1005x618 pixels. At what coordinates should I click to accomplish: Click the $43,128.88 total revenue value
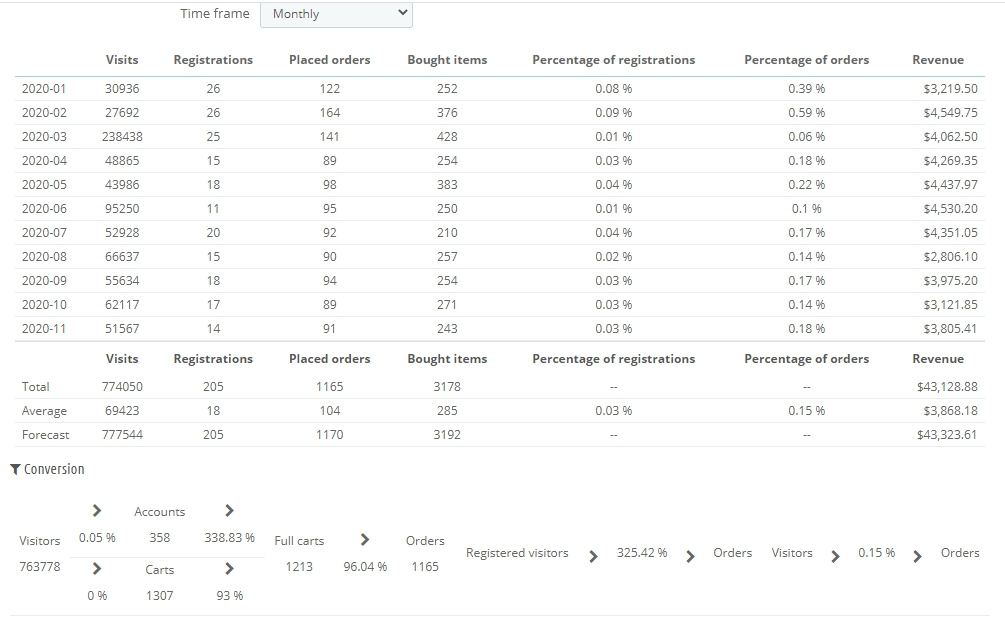pyautogui.click(x=946, y=387)
